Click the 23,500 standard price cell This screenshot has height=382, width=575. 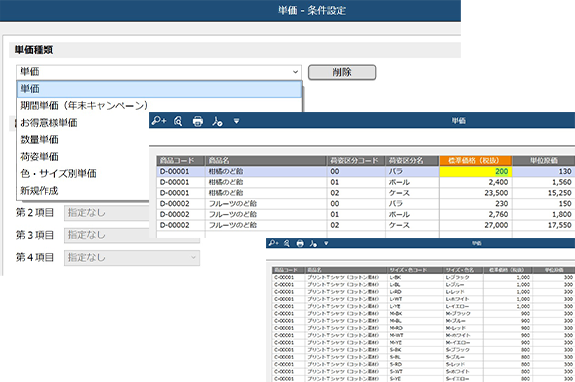(476, 193)
